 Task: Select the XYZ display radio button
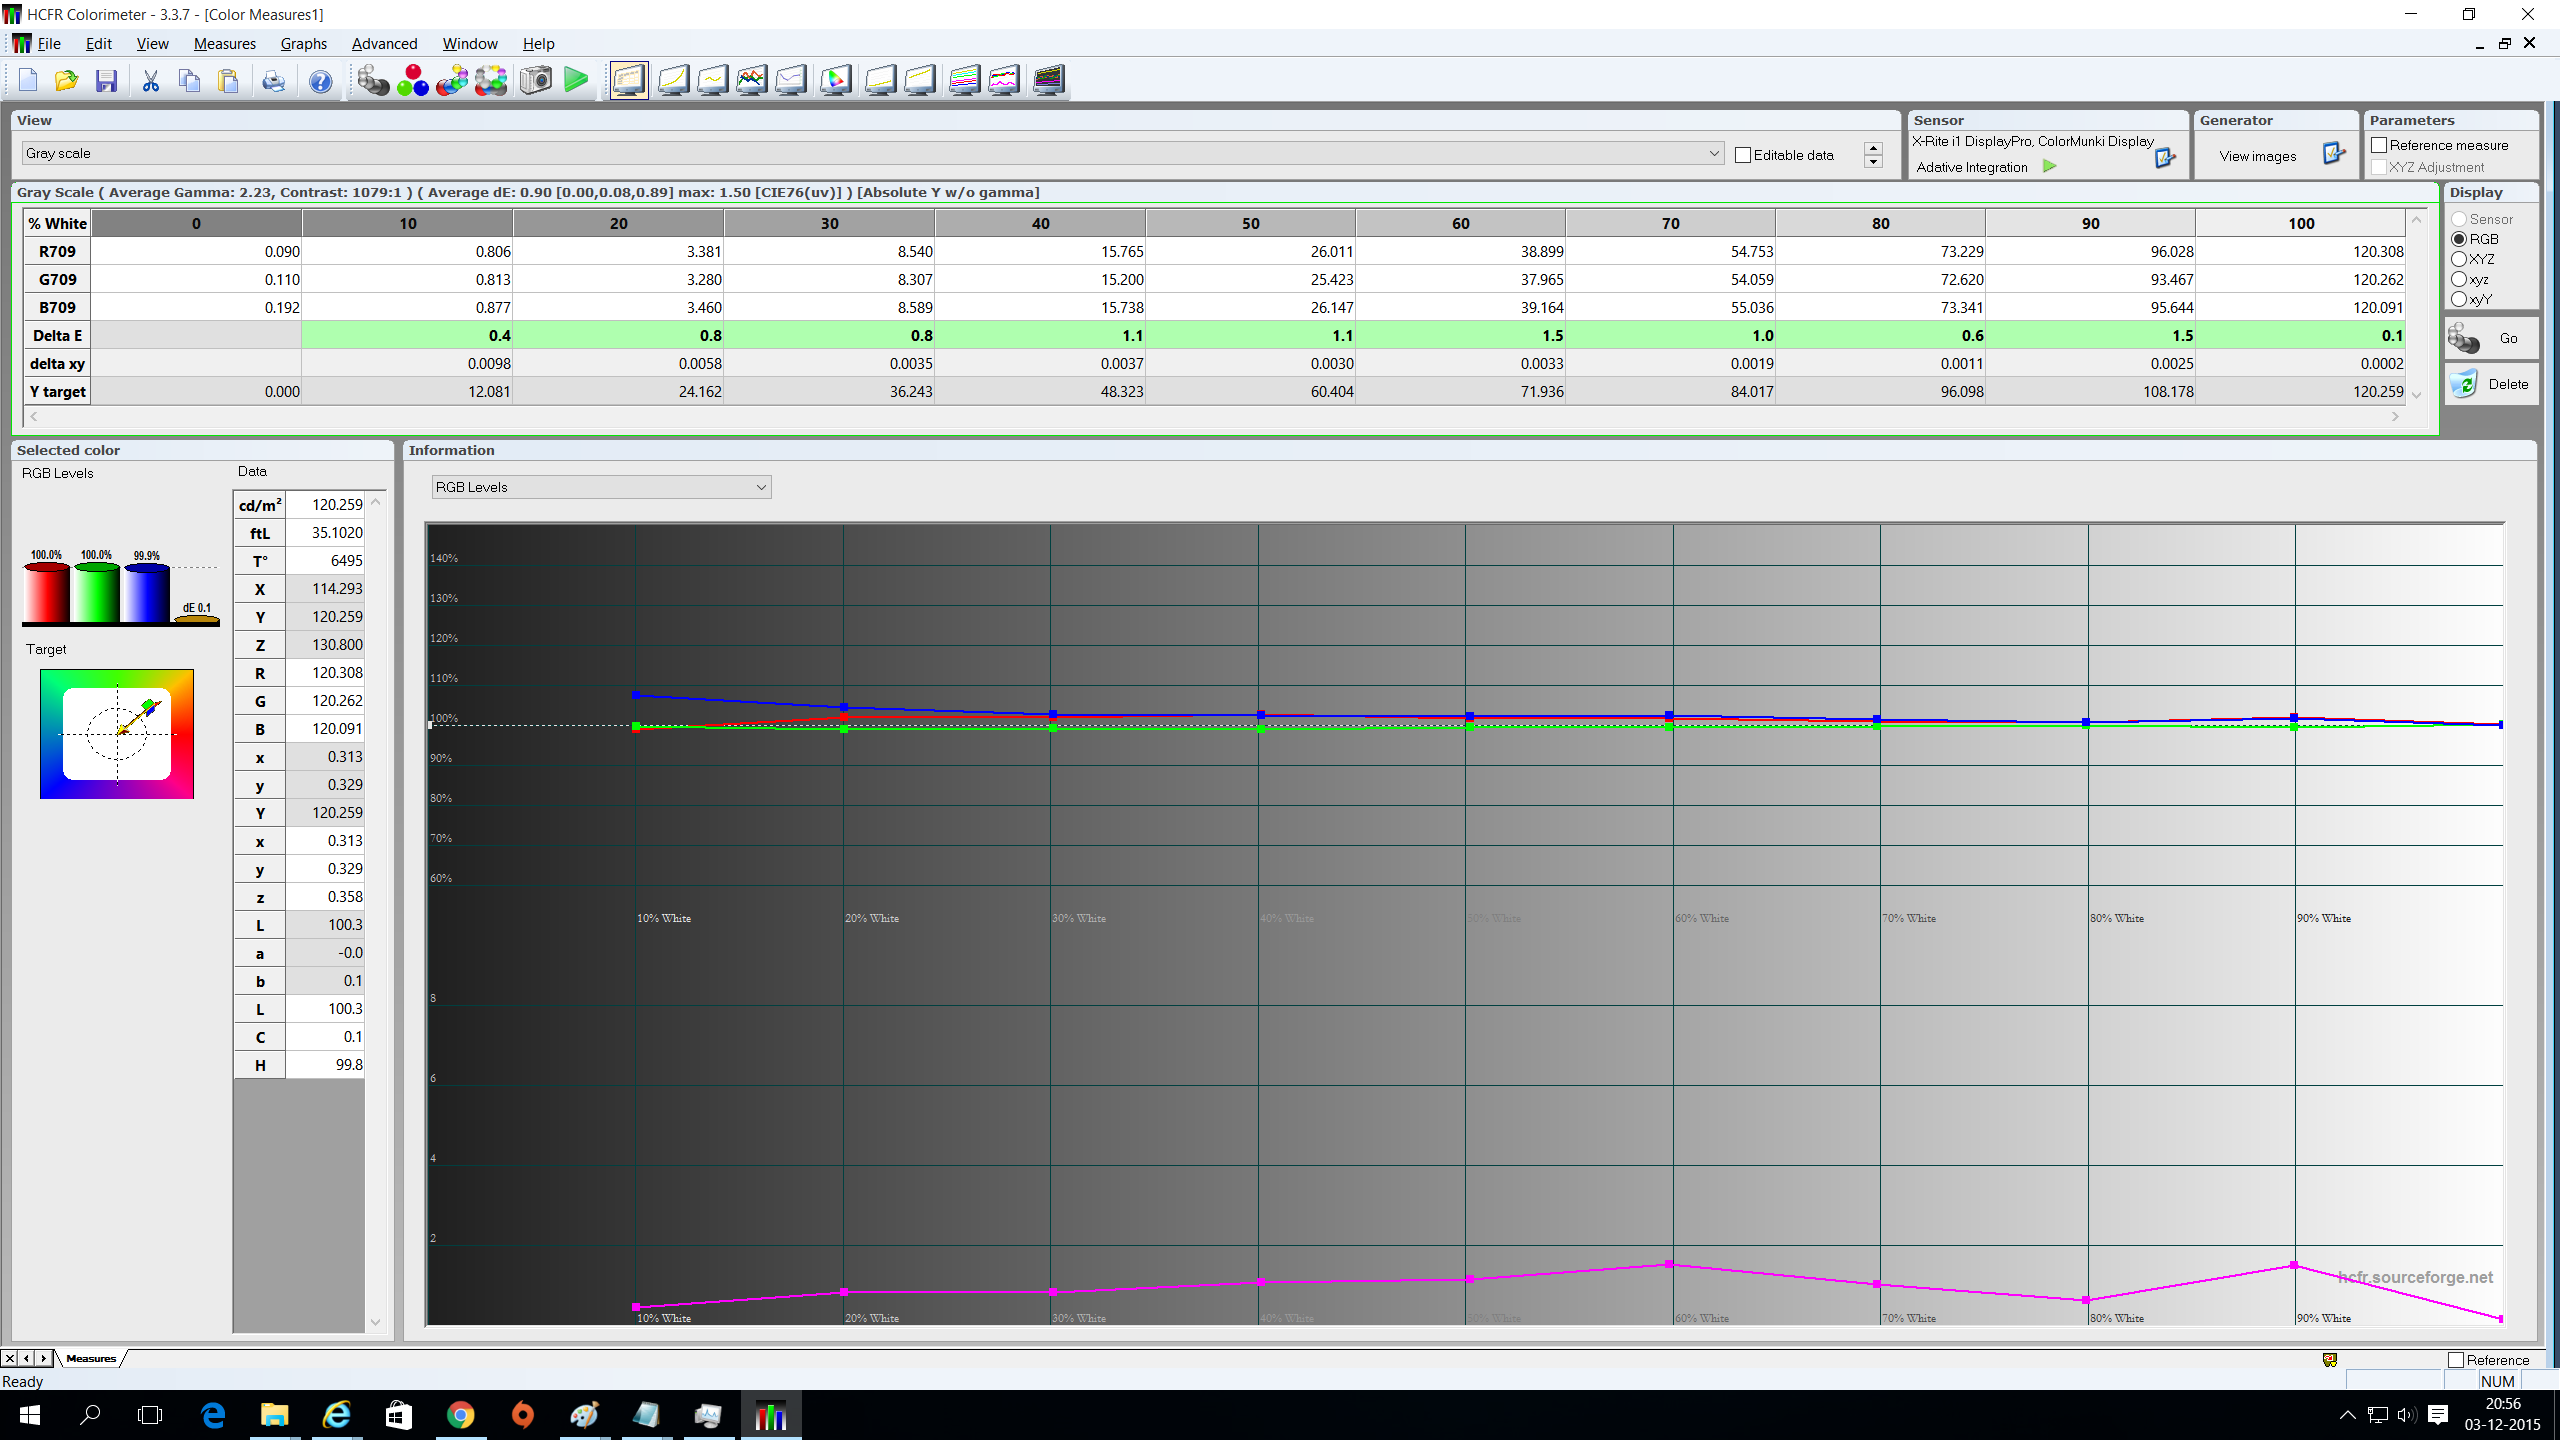tap(2459, 259)
